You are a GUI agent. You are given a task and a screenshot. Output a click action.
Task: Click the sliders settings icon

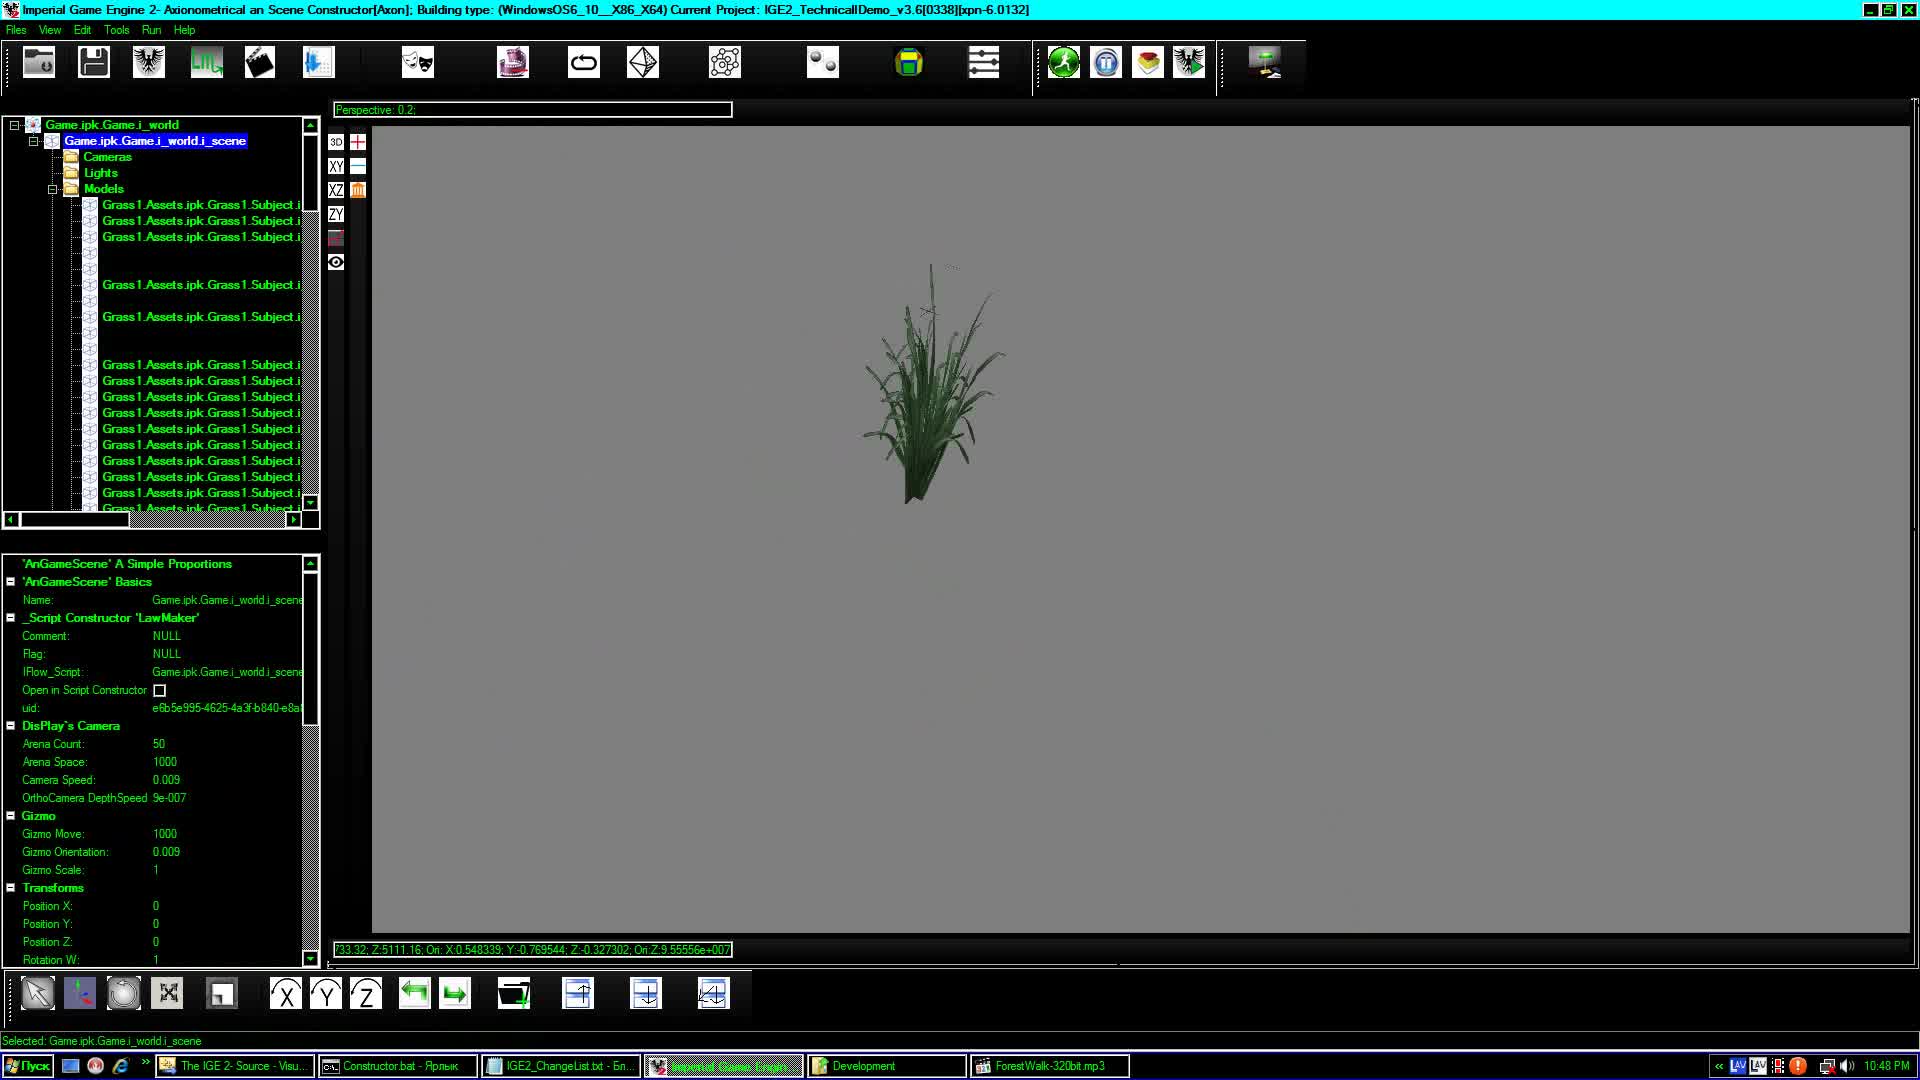tap(983, 62)
